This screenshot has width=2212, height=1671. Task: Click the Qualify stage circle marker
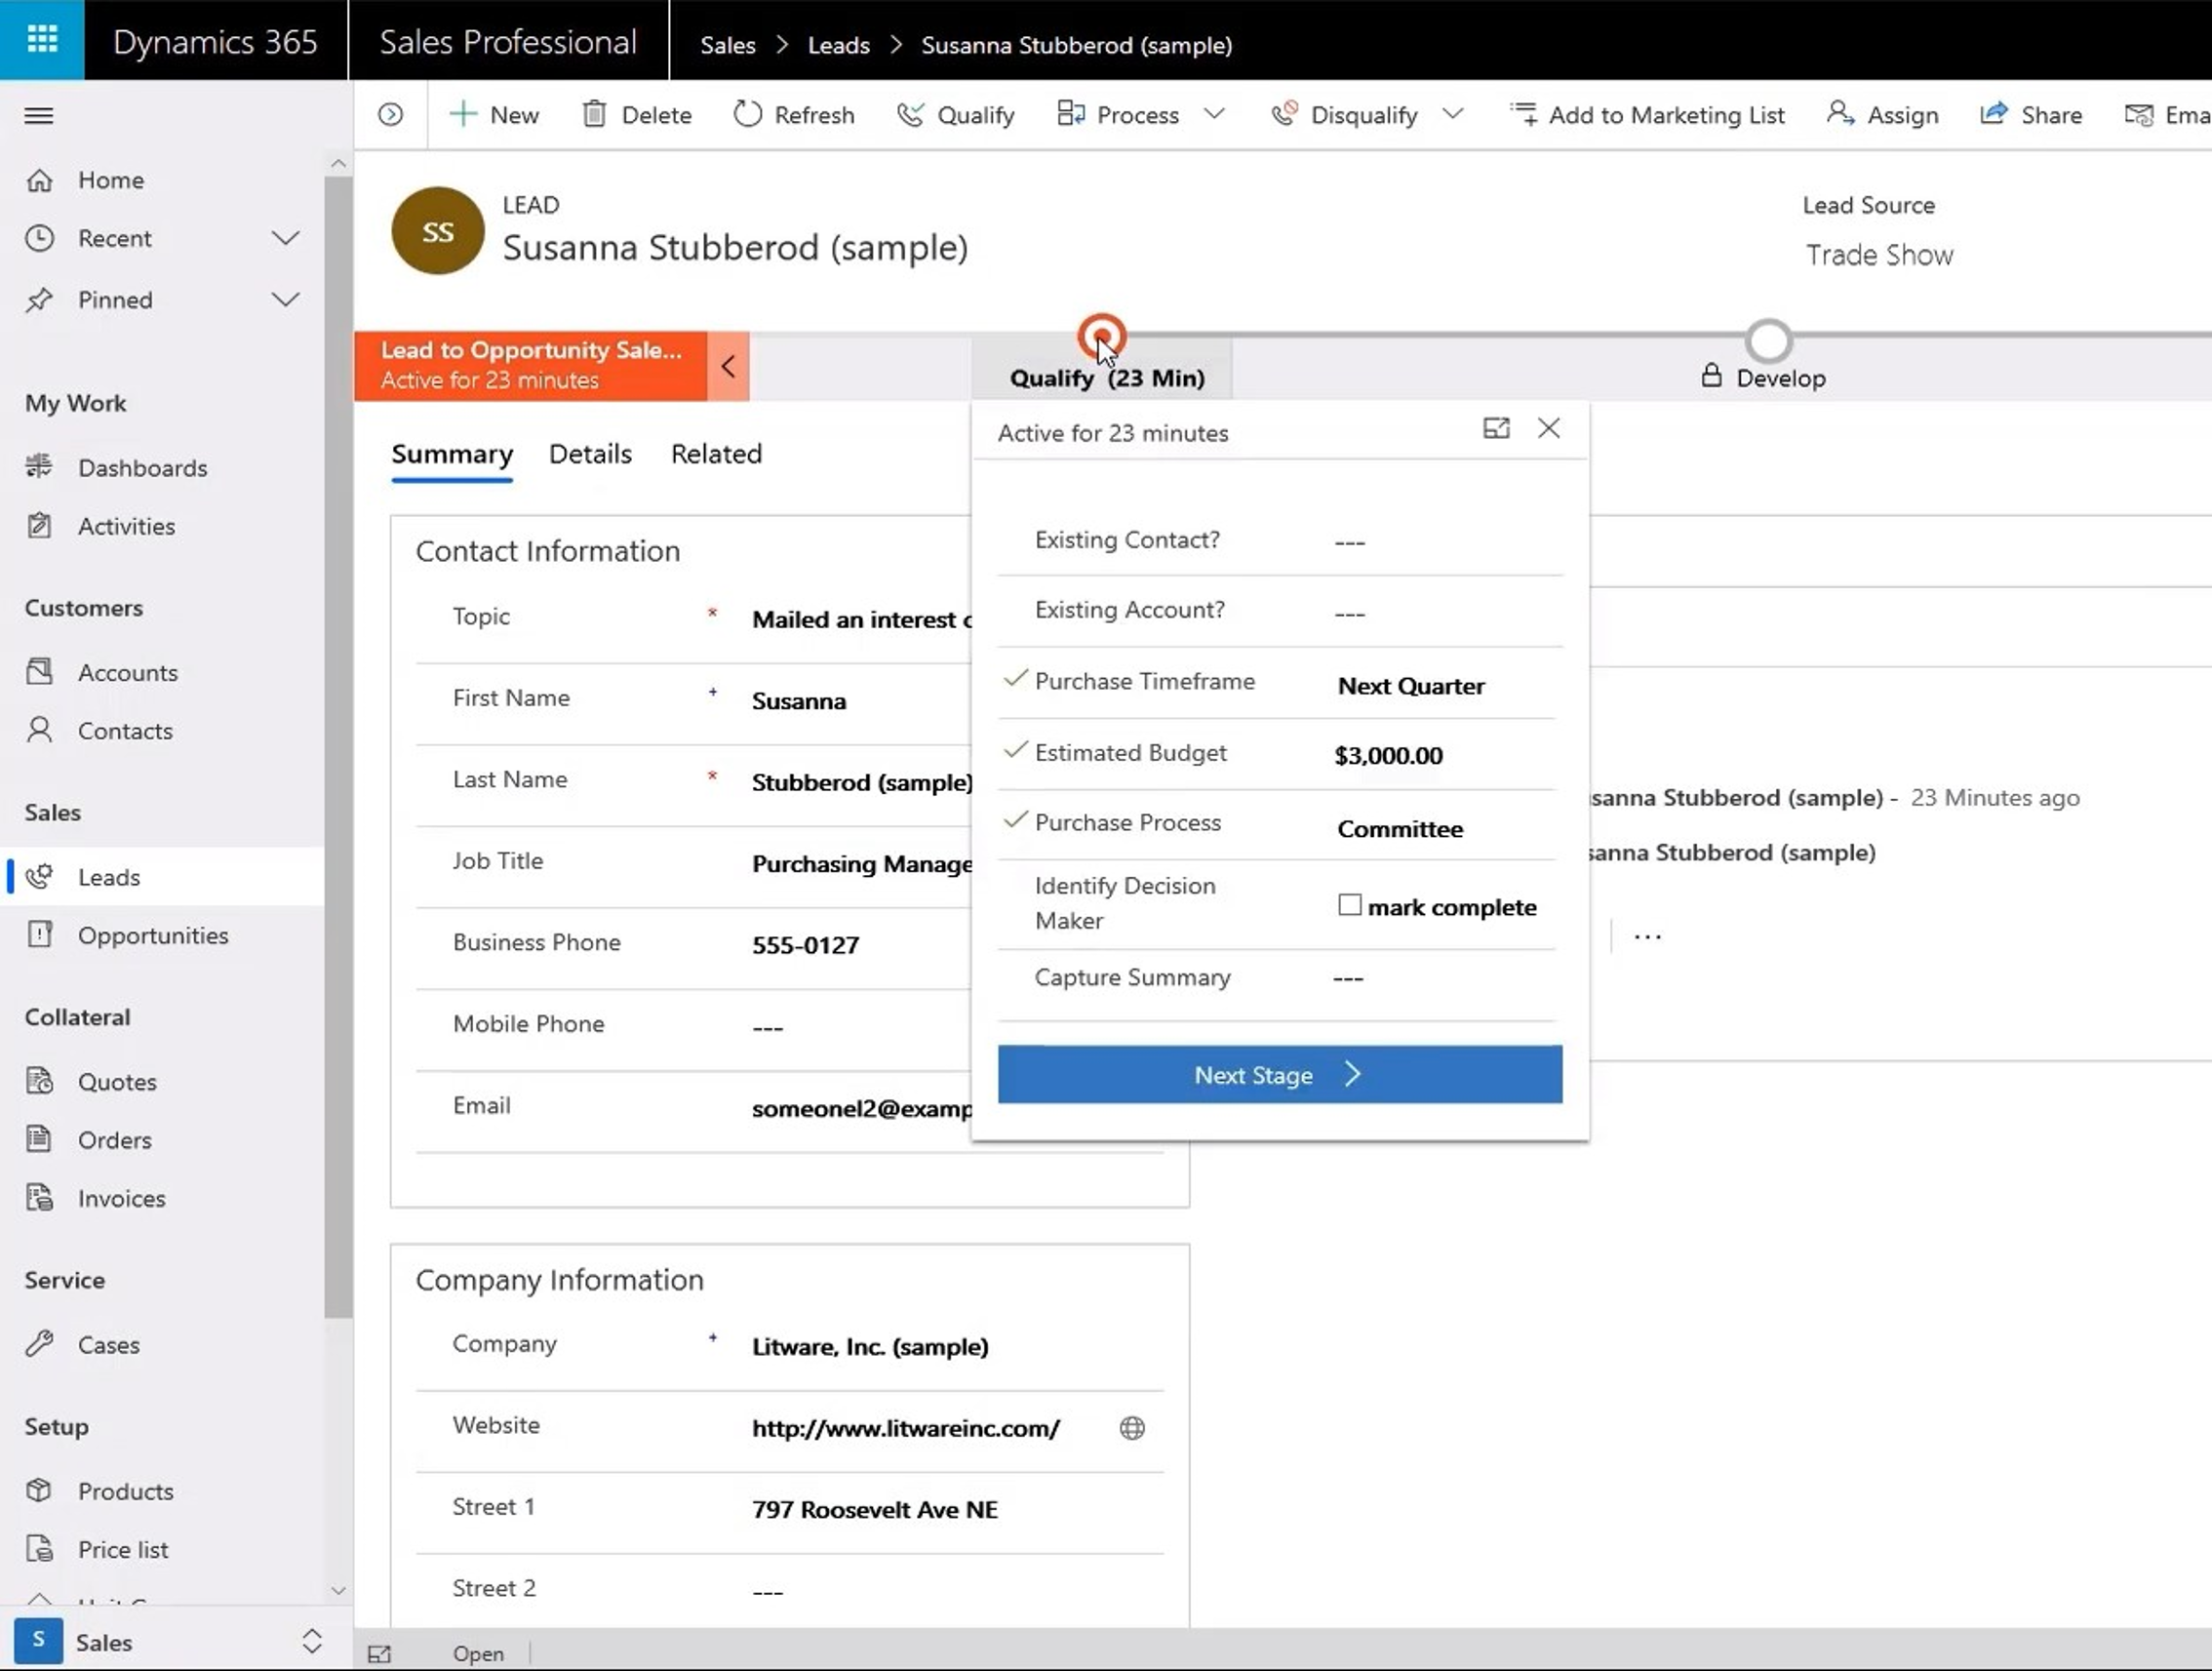(1101, 337)
